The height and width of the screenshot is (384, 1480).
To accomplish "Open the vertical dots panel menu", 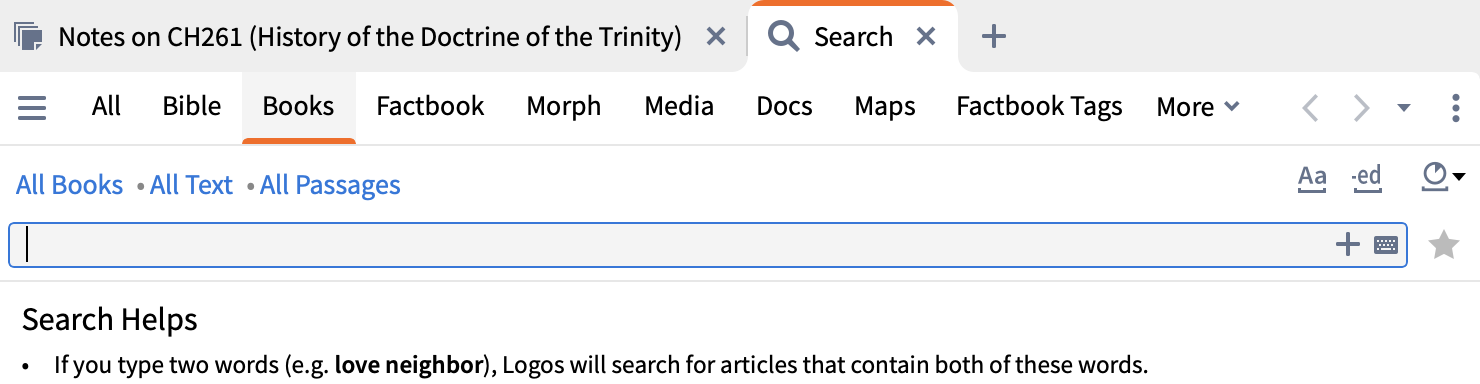I will tap(1455, 107).
